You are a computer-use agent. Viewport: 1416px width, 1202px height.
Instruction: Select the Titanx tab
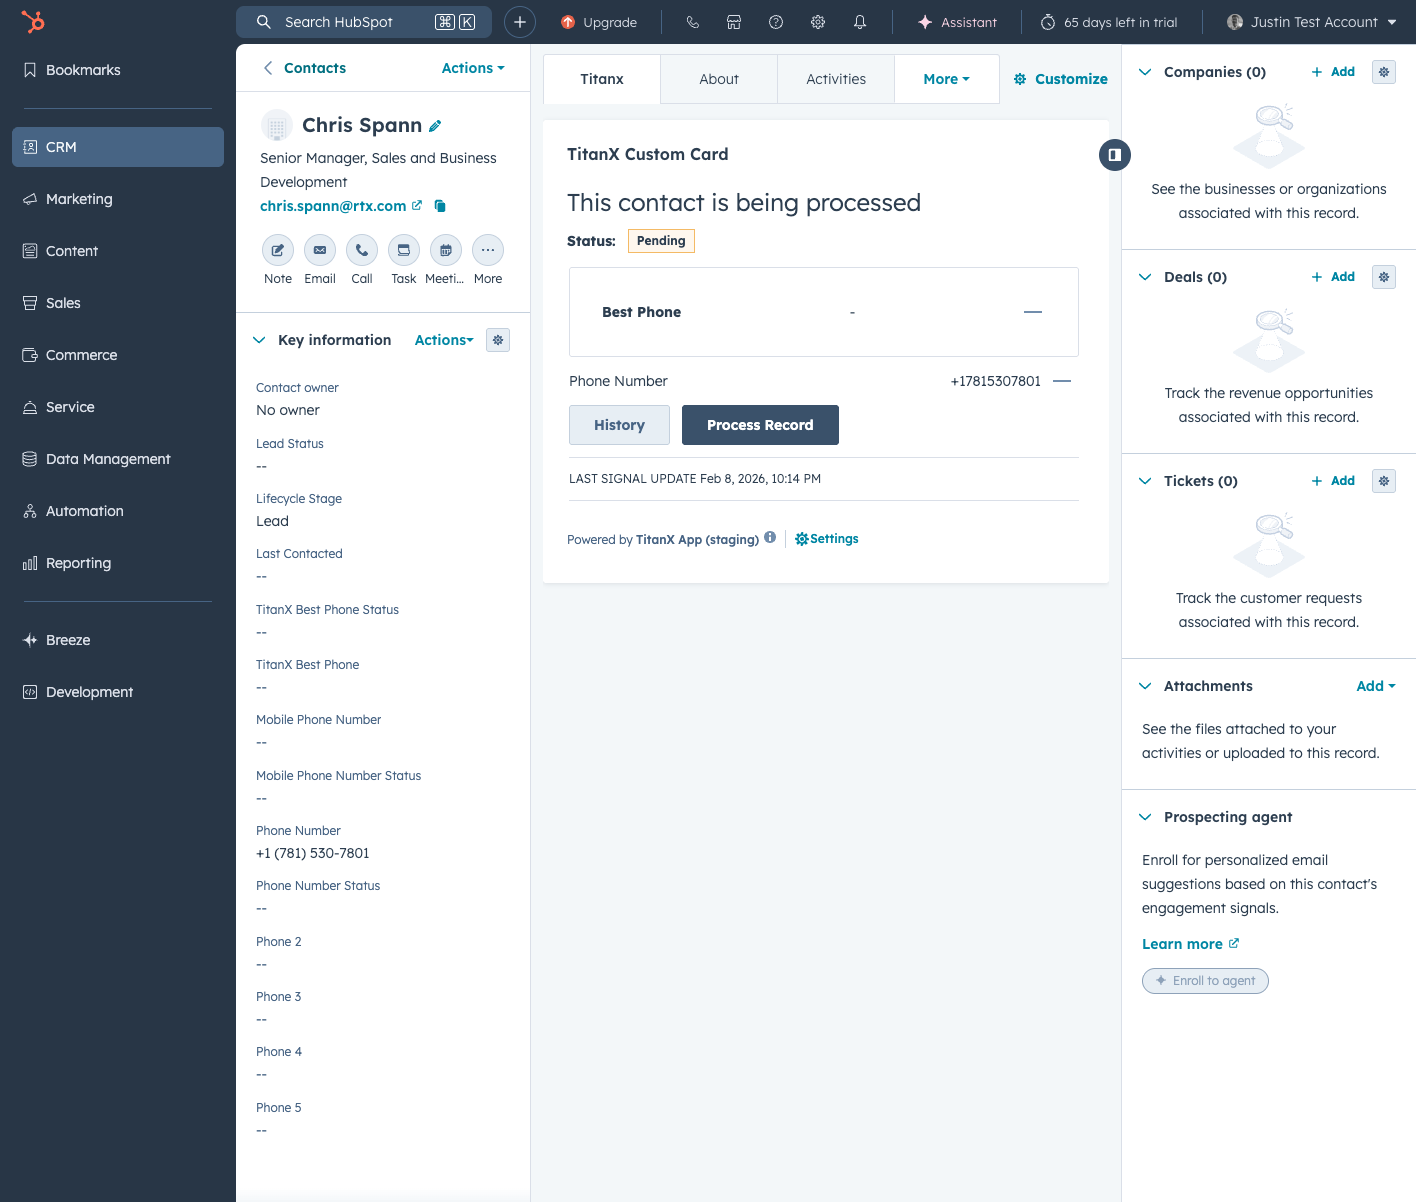(x=602, y=79)
